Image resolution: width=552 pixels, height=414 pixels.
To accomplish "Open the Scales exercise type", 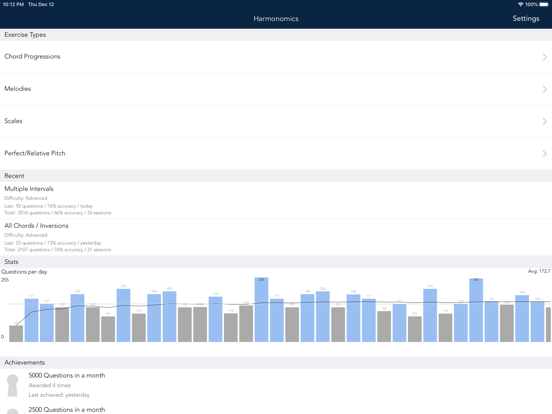I will click(276, 121).
